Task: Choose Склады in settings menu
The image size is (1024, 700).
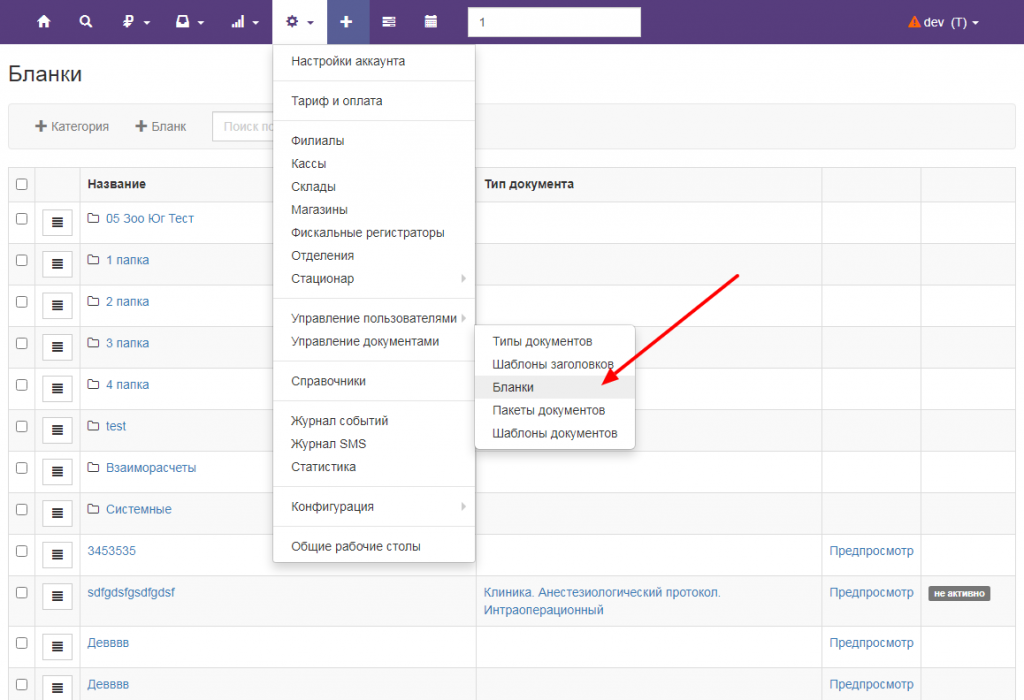Action: (x=374, y=187)
